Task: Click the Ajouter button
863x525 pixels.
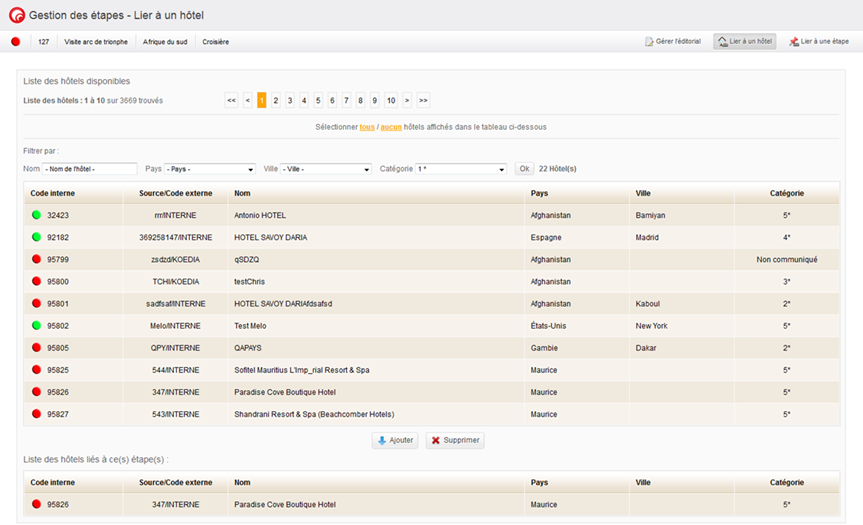Action: coord(395,440)
